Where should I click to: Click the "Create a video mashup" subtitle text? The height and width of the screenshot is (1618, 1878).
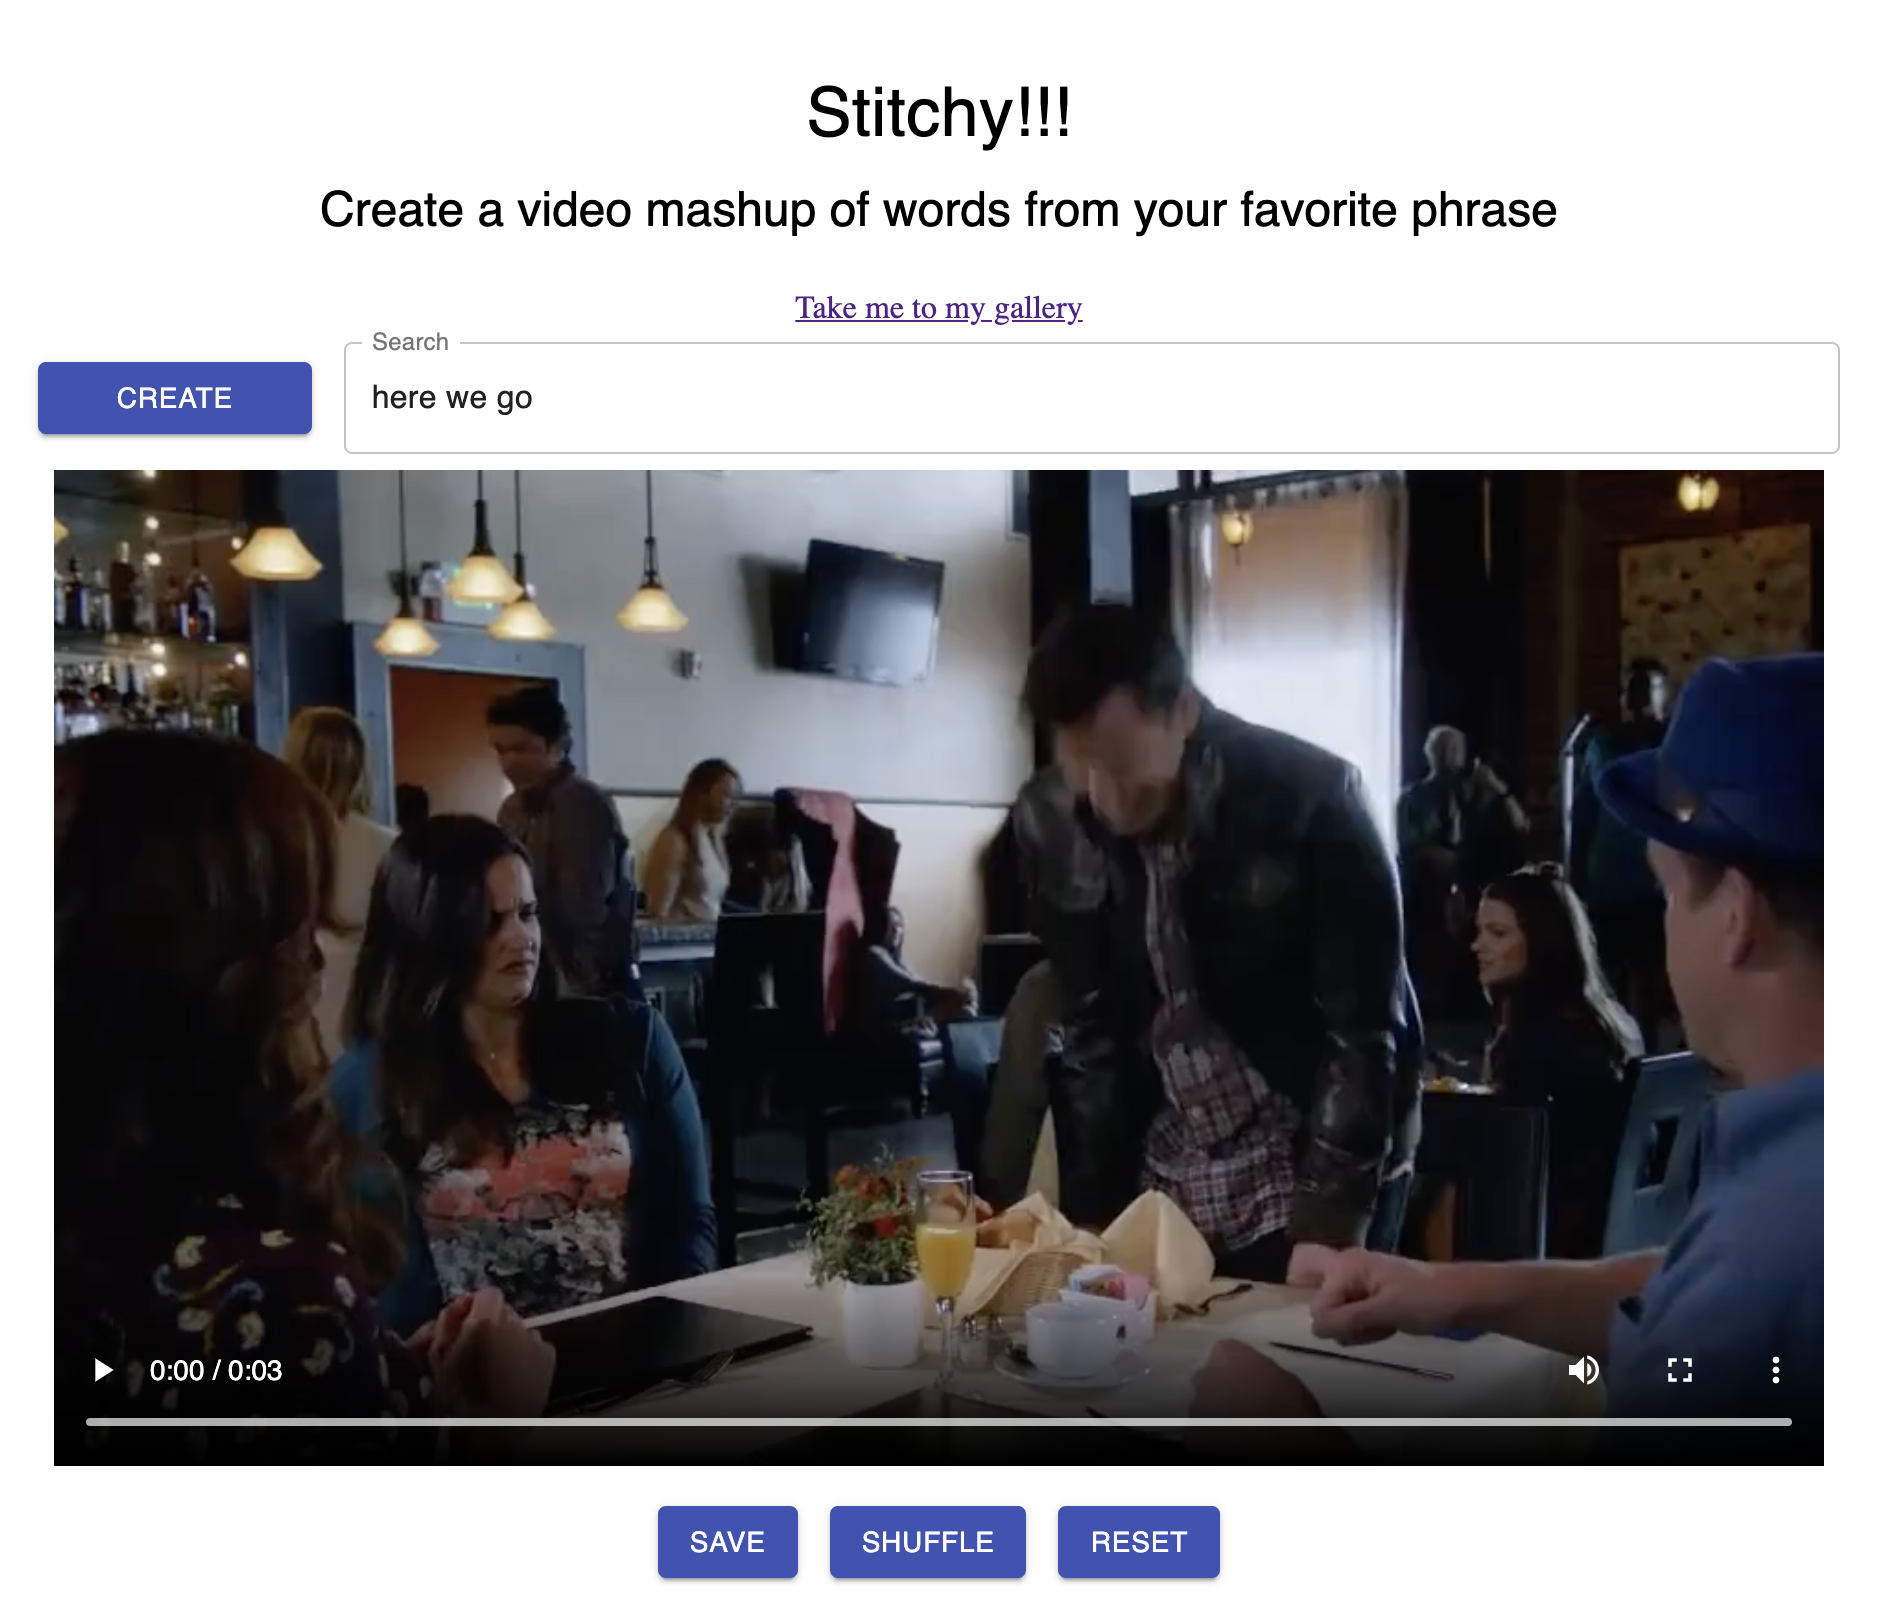[939, 210]
